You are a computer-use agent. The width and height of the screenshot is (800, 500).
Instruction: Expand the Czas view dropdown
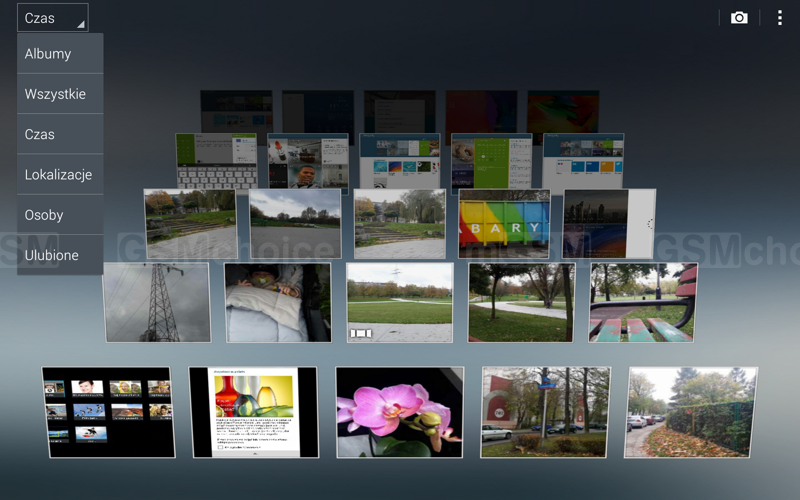pyautogui.click(x=52, y=18)
